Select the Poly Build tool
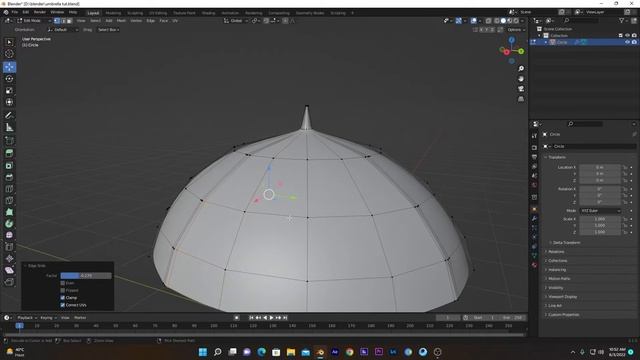Screen dimensions: 640x360 pyautogui.click(x=9, y=212)
